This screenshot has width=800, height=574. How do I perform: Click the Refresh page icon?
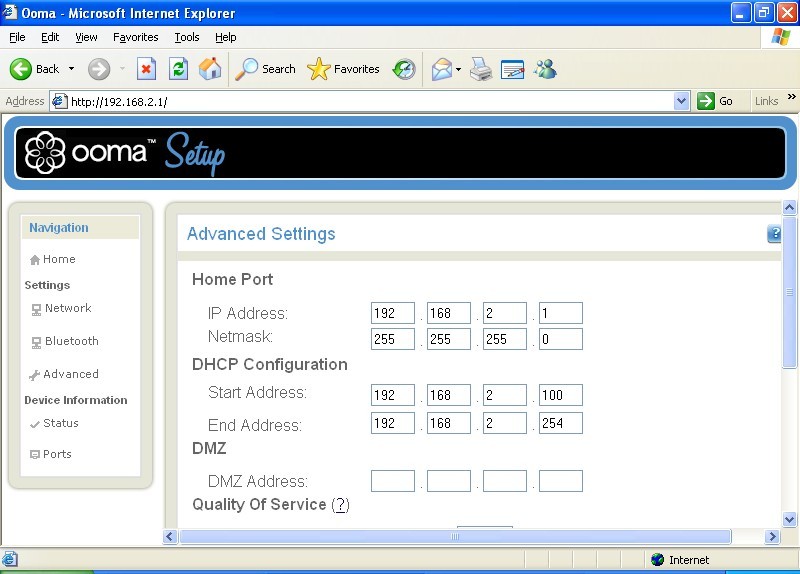point(178,69)
